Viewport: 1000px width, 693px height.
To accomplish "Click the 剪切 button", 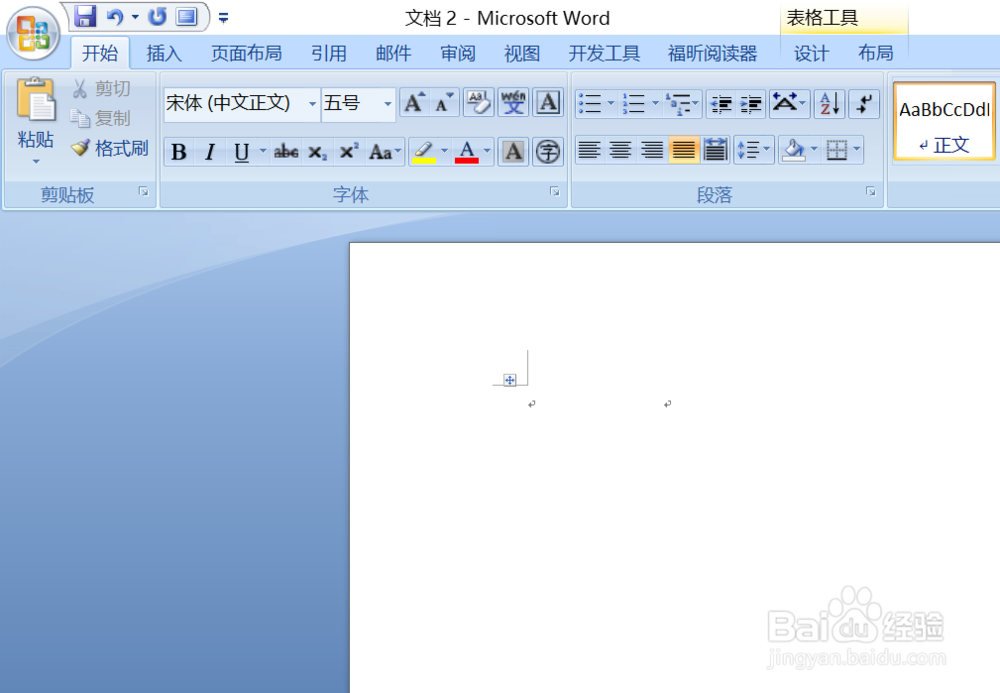I will coord(101,89).
